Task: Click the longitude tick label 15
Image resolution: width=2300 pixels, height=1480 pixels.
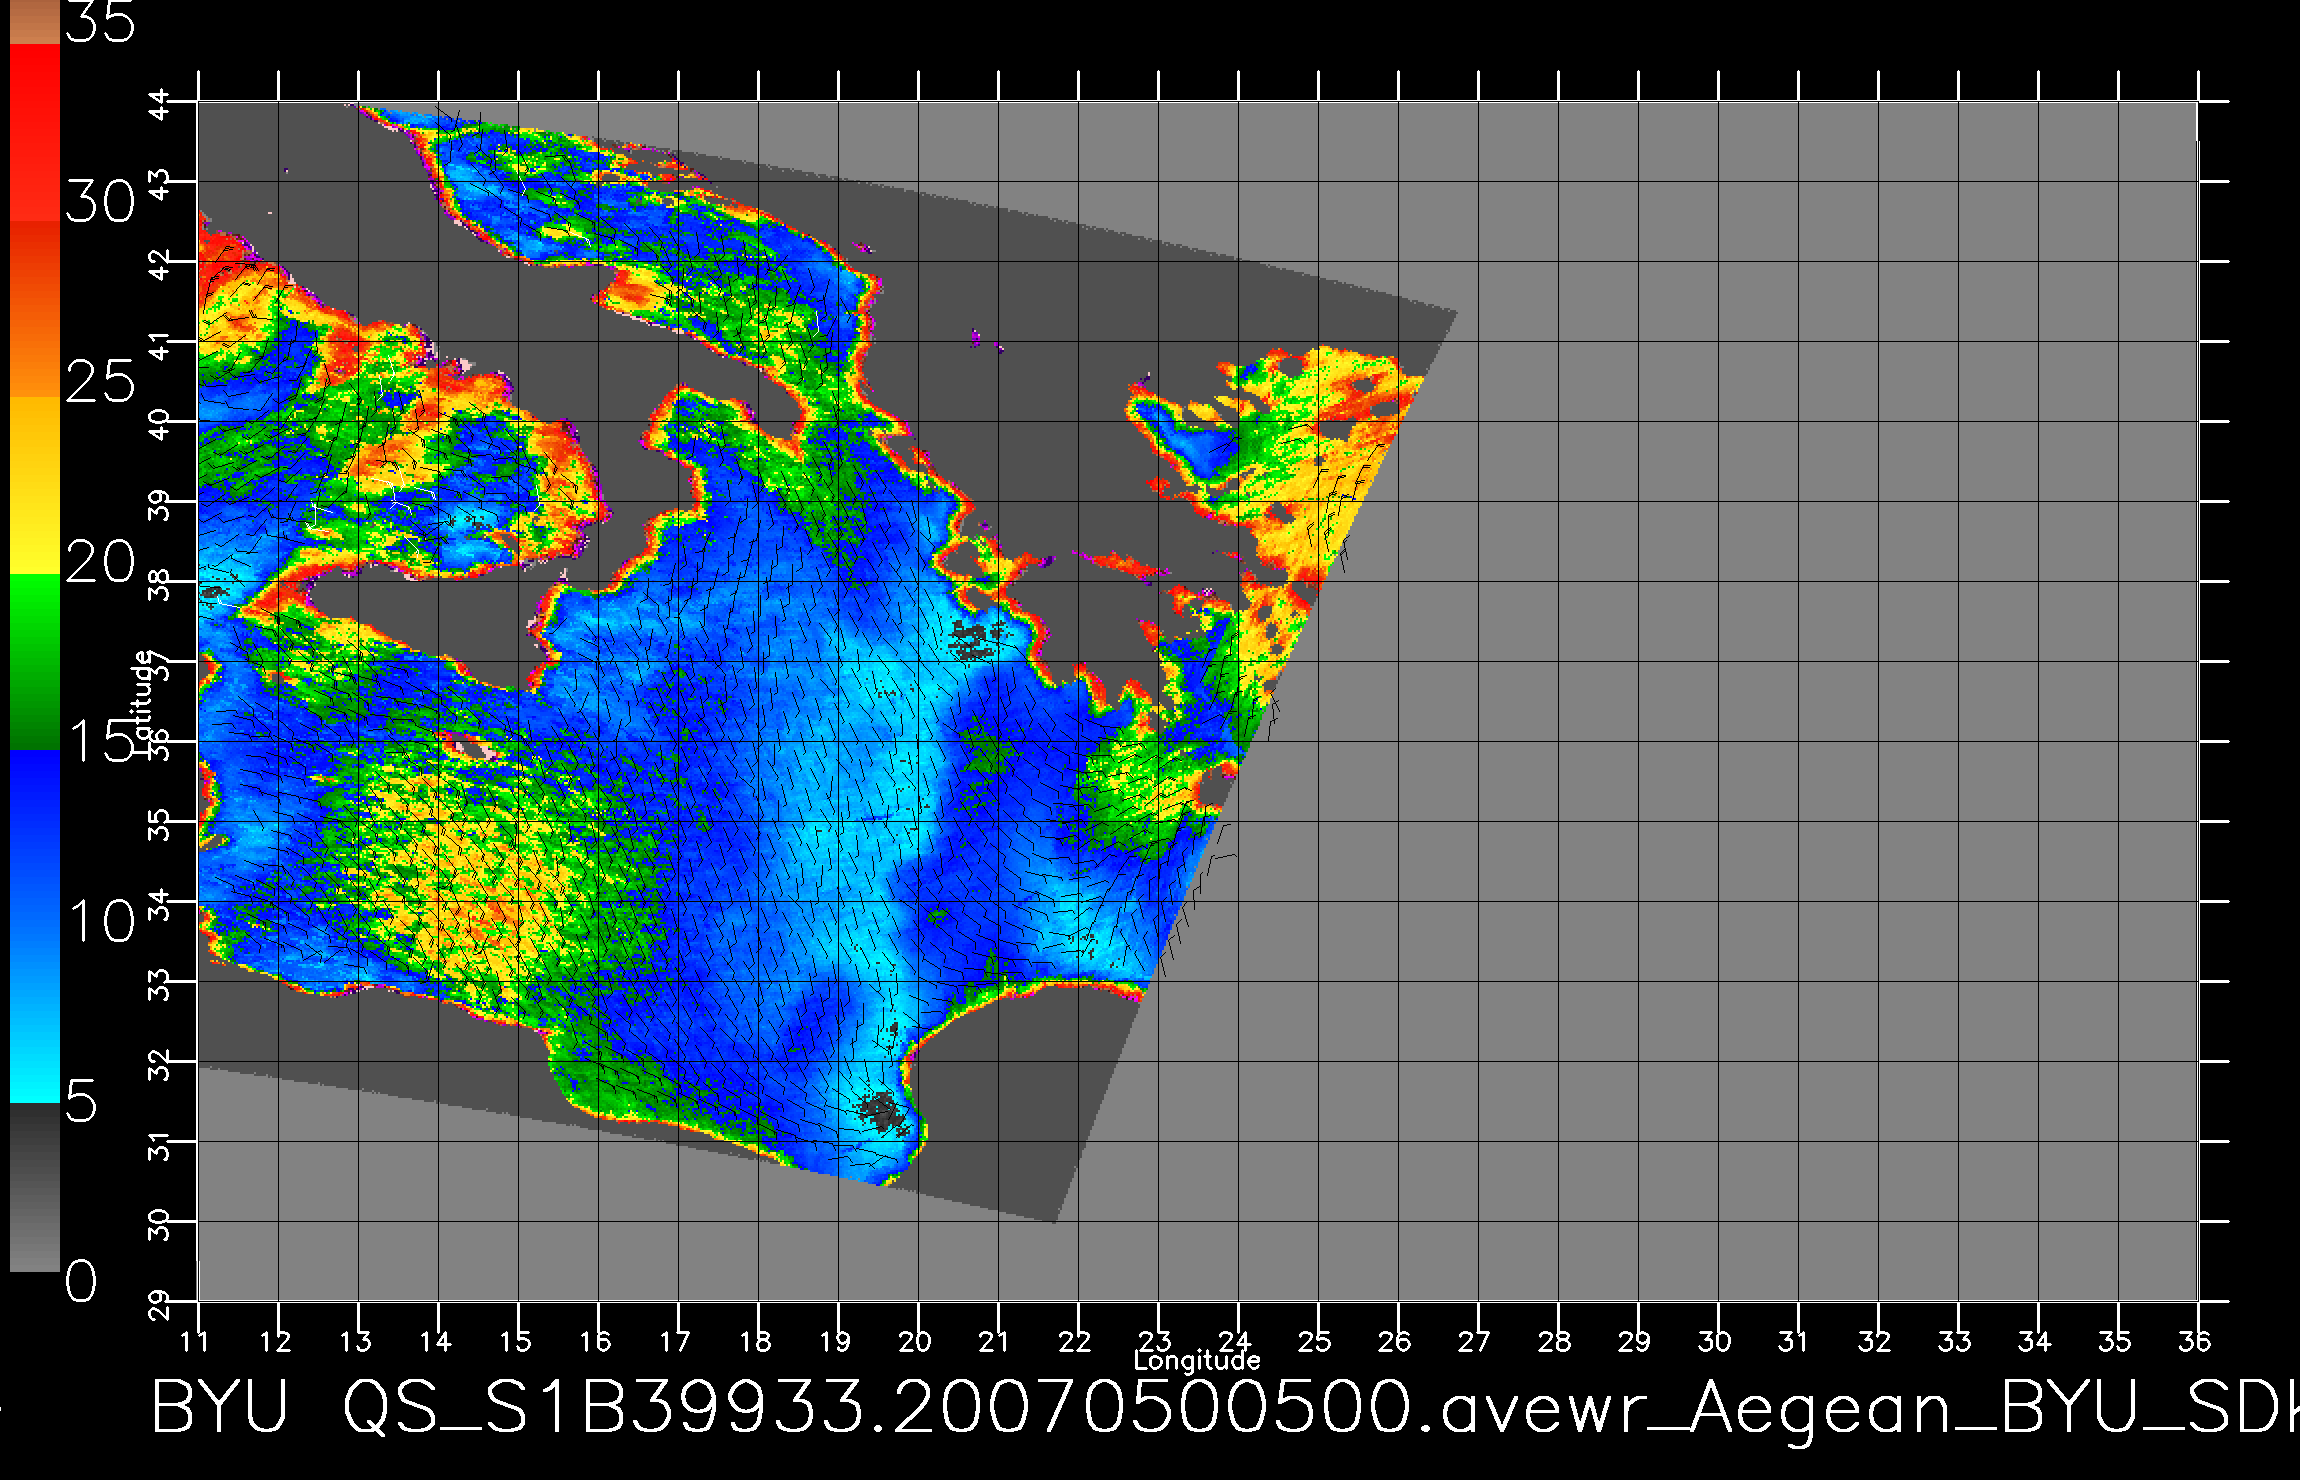Action: [515, 1340]
